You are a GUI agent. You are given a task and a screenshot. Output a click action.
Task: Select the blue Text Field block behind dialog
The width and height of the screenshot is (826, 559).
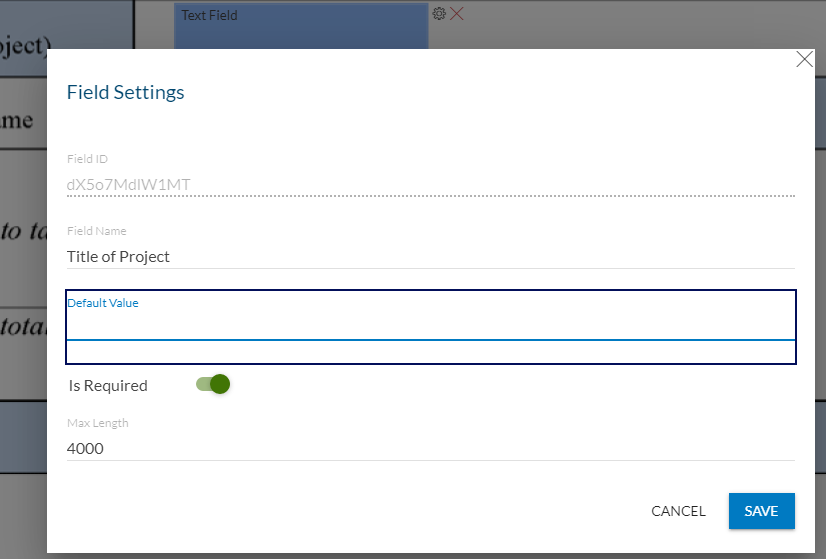click(x=301, y=25)
